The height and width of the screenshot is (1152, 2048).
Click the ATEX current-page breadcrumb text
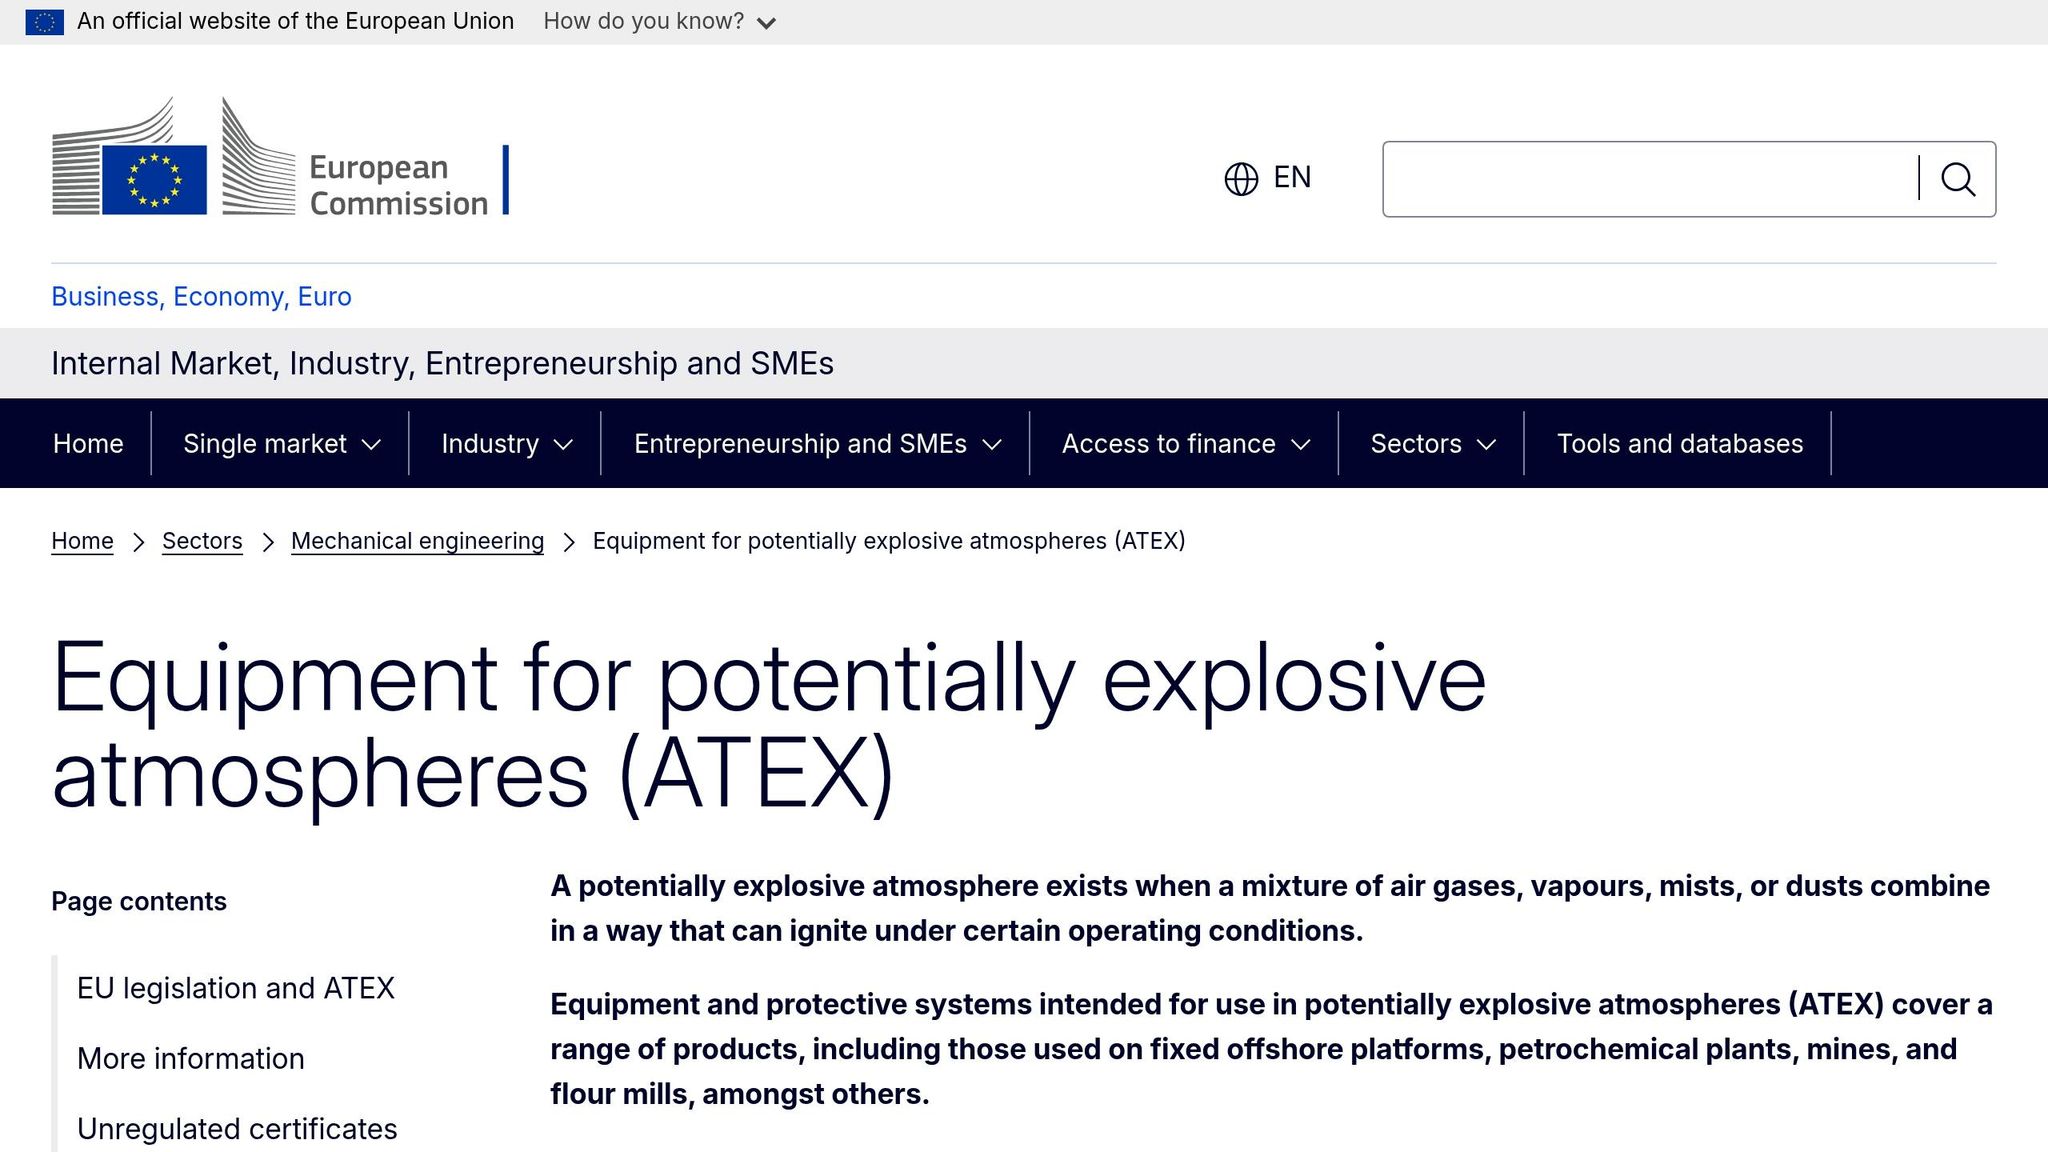(x=889, y=541)
